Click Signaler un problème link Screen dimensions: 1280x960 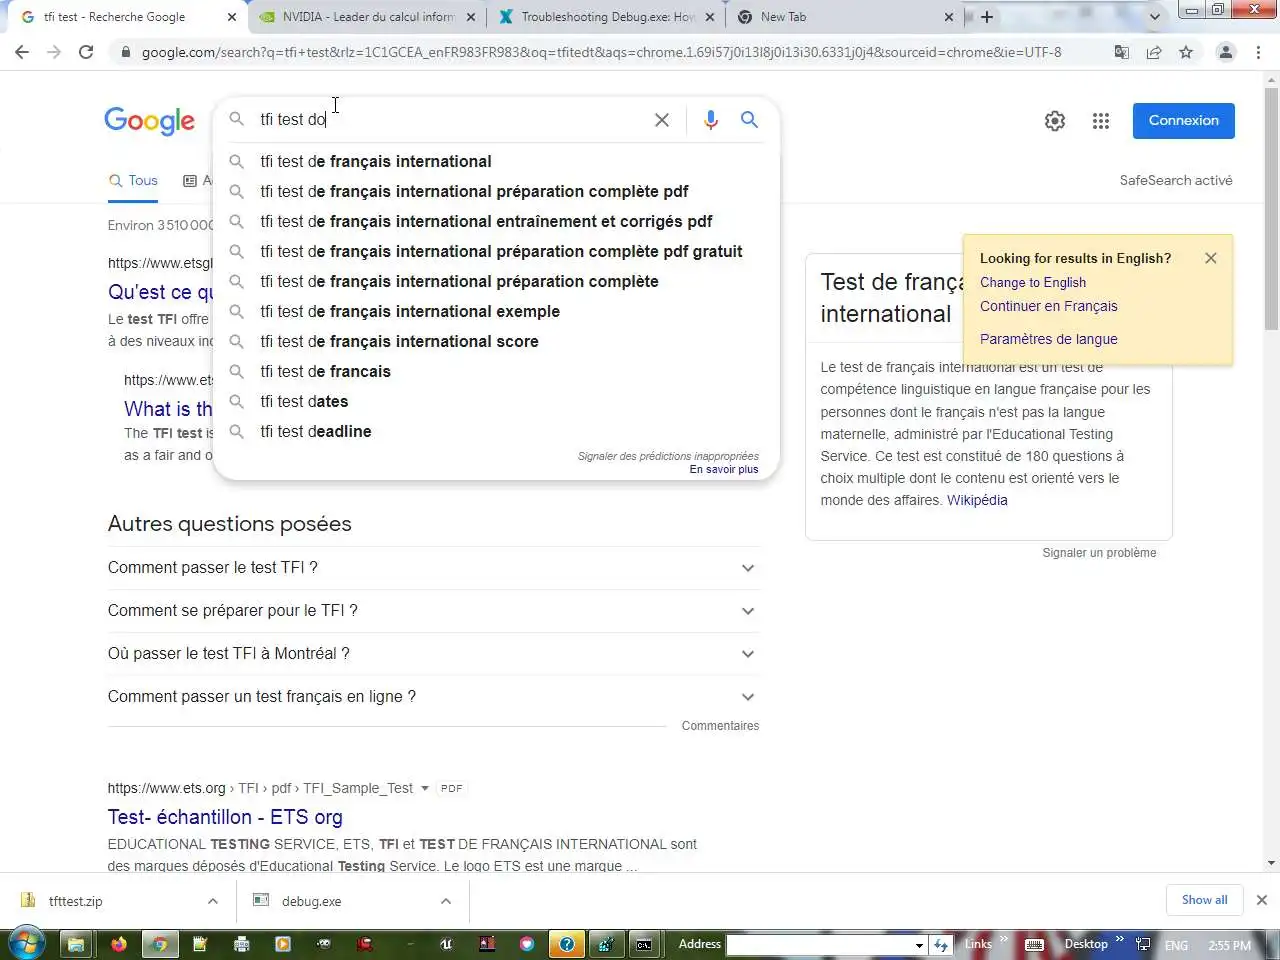[x=1099, y=553]
